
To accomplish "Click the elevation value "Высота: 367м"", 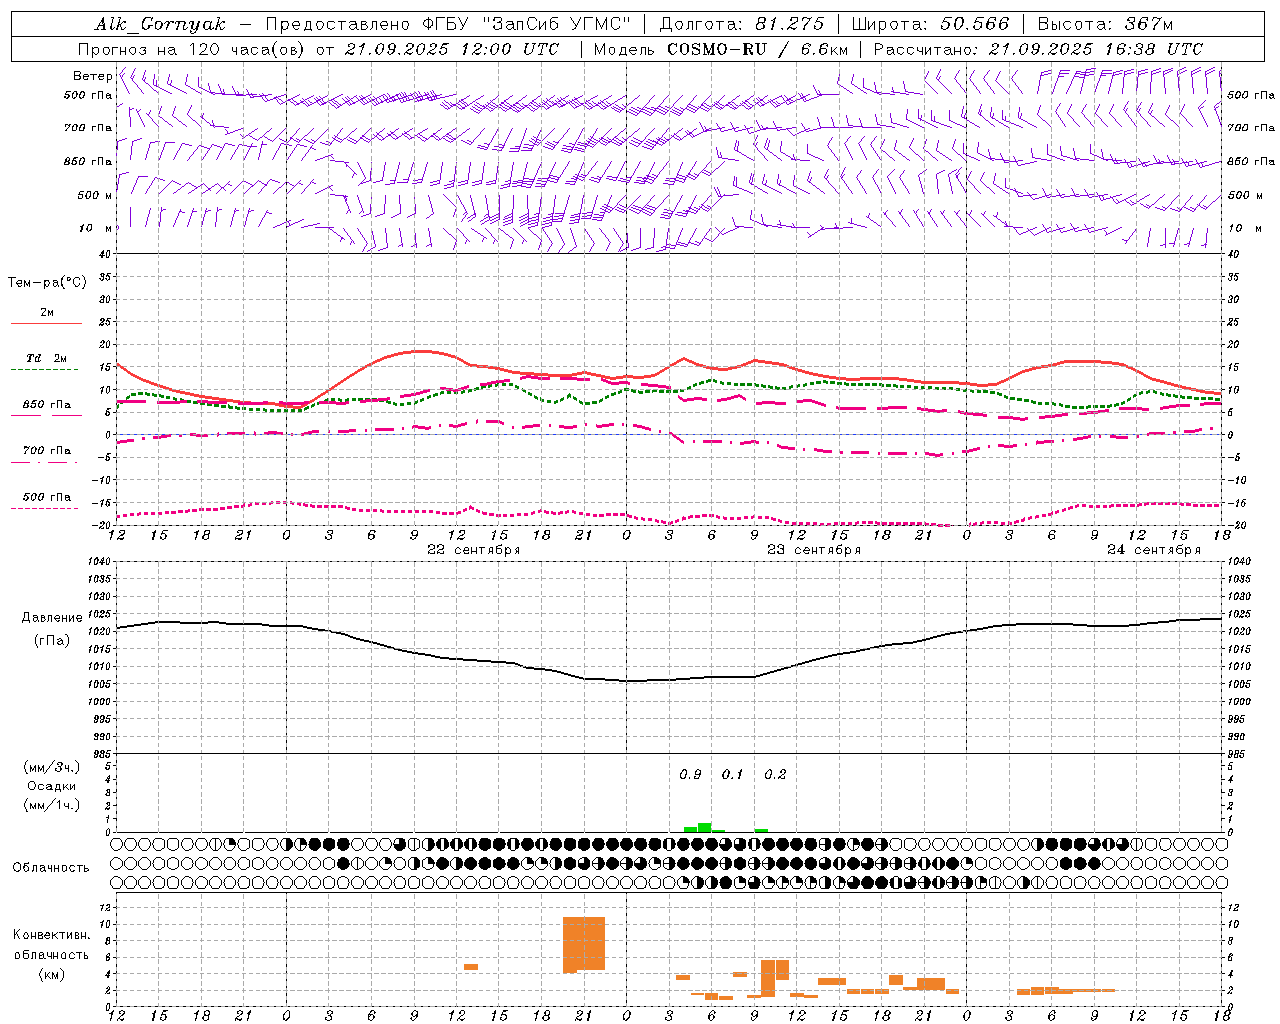I will (1105, 24).
